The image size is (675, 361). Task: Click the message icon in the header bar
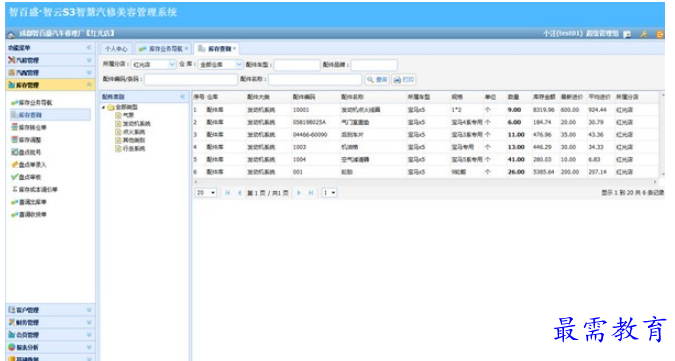point(627,34)
